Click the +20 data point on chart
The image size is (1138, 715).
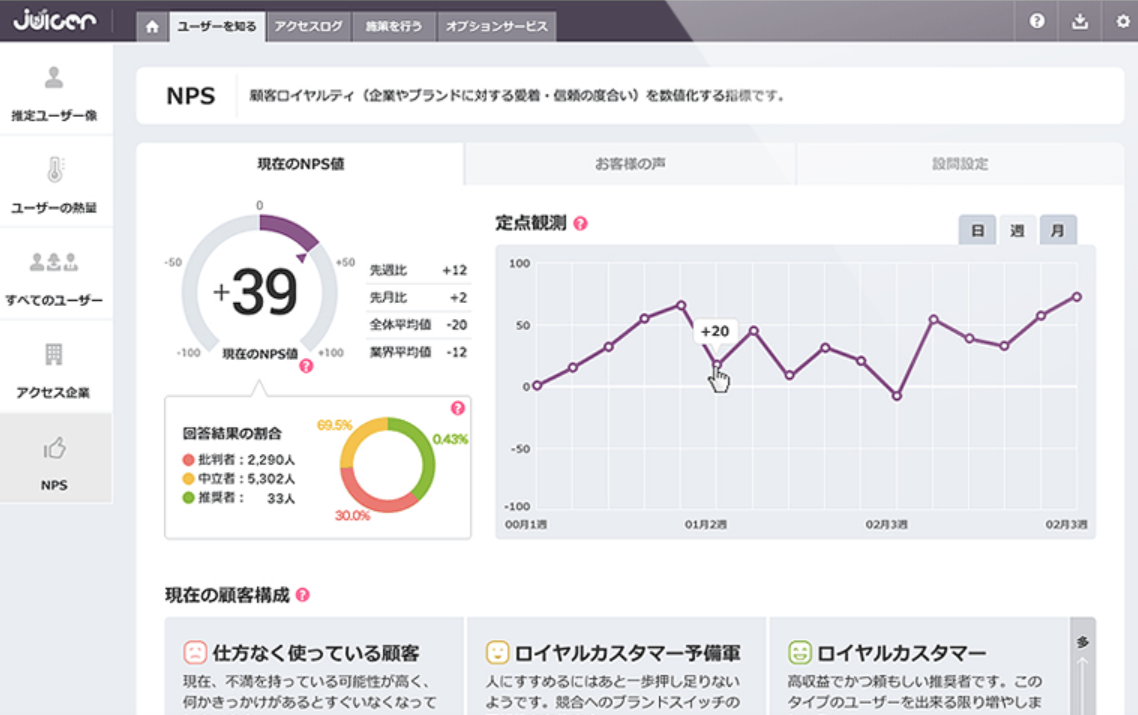point(717,365)
